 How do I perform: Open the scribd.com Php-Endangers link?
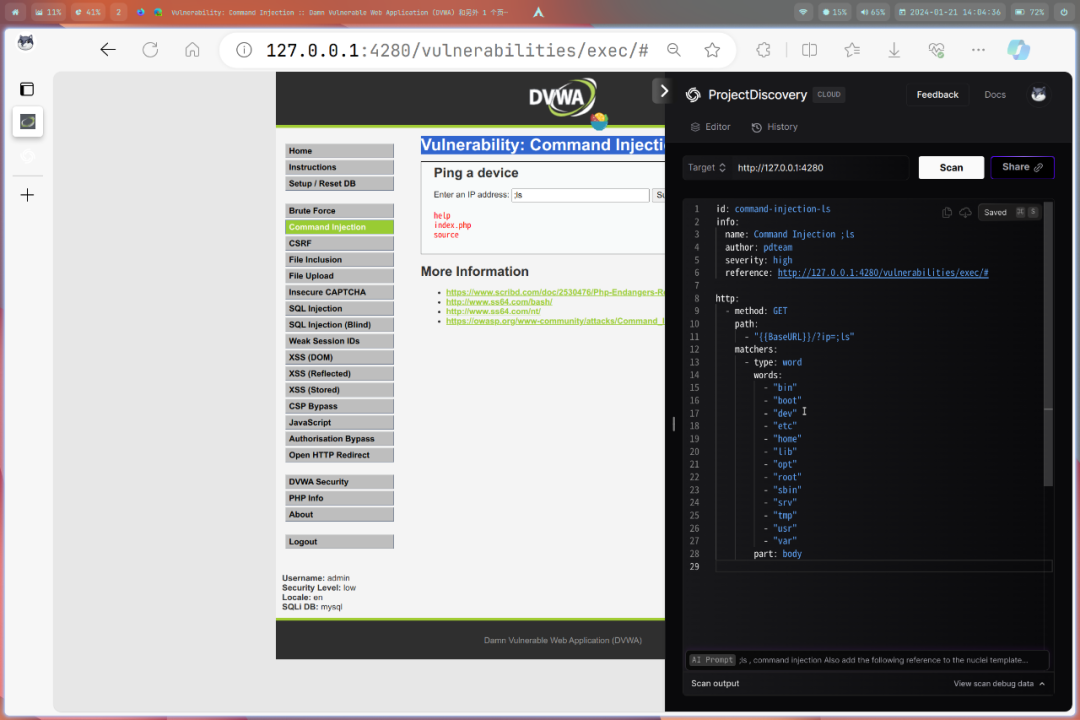click(555, 292)
